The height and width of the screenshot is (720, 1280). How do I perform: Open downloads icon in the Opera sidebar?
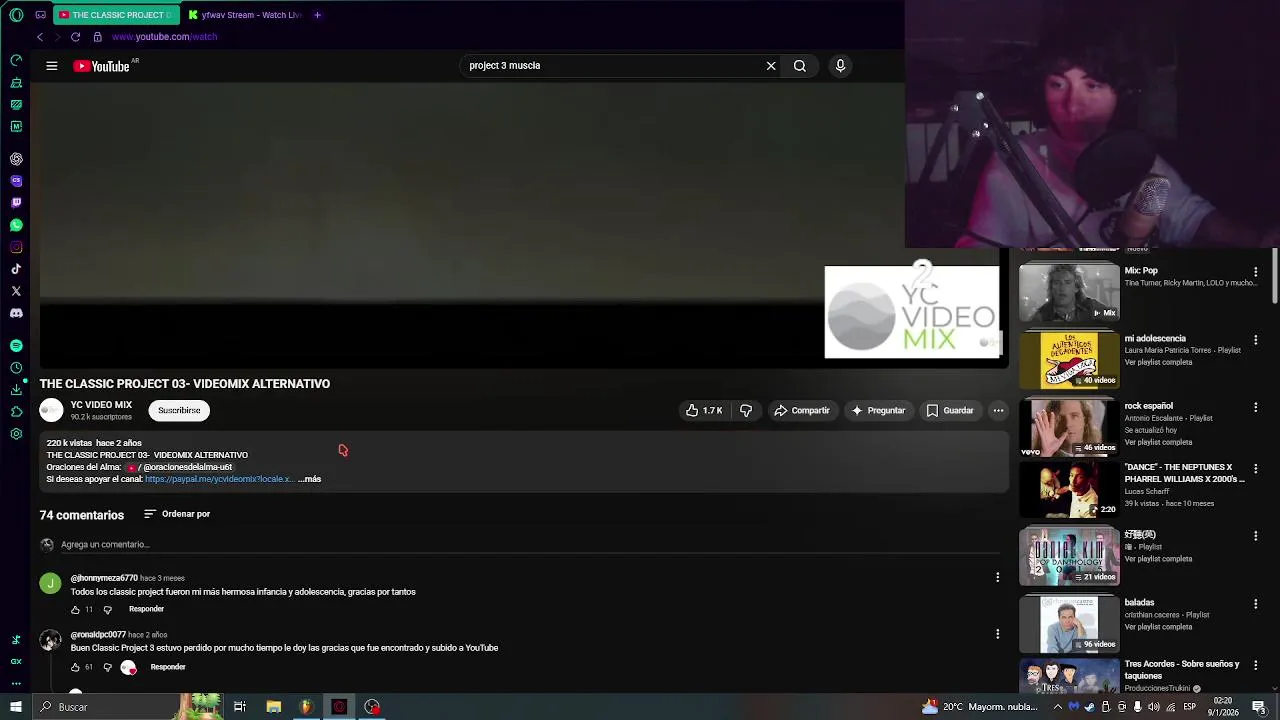pyautogui.click(x=16, y=390)
